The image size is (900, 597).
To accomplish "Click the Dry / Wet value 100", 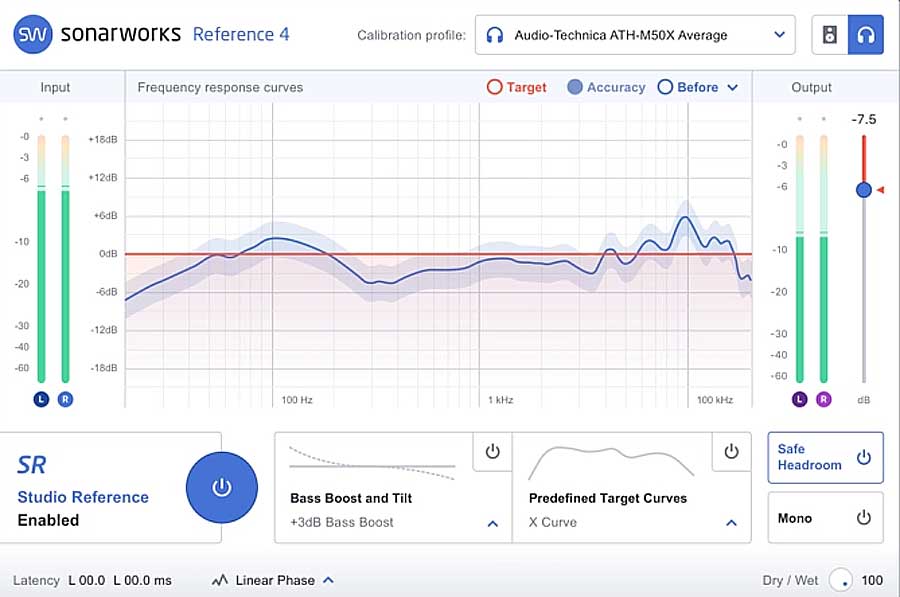I will click(872, 580).
